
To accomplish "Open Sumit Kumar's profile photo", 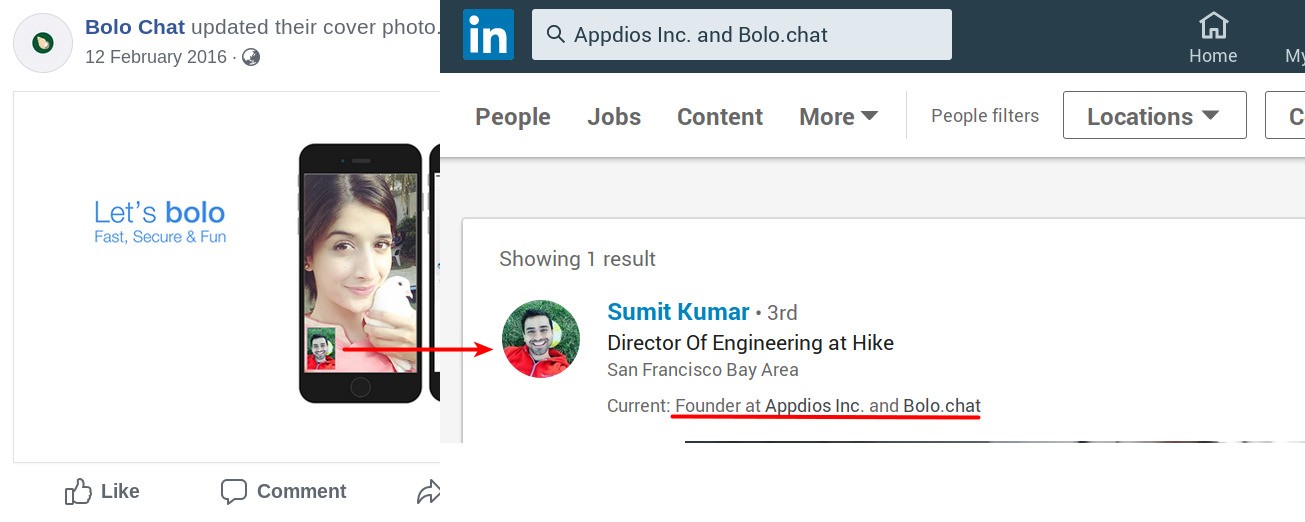I will [x=541, y=339].
